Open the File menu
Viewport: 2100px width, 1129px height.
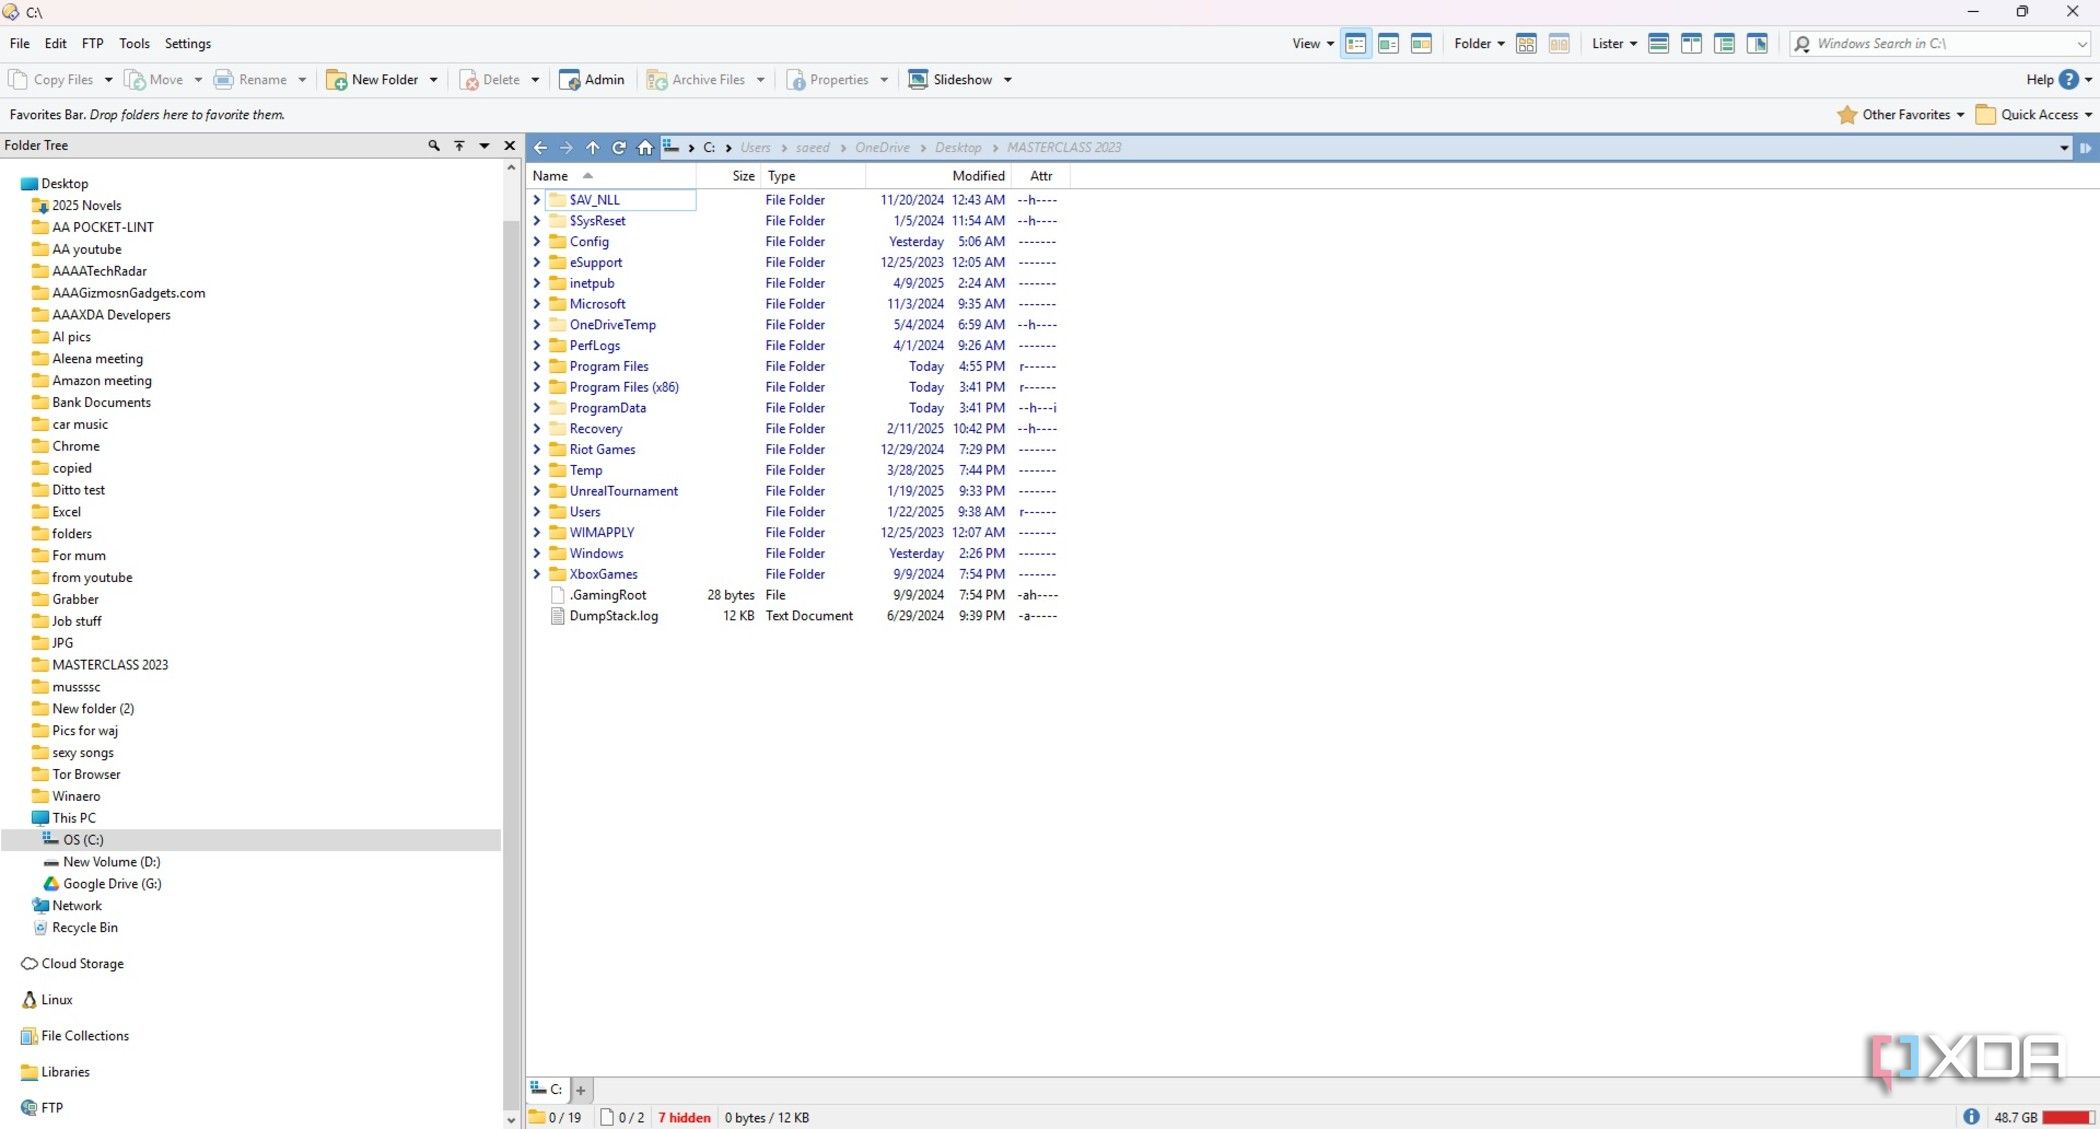[19, 43]
